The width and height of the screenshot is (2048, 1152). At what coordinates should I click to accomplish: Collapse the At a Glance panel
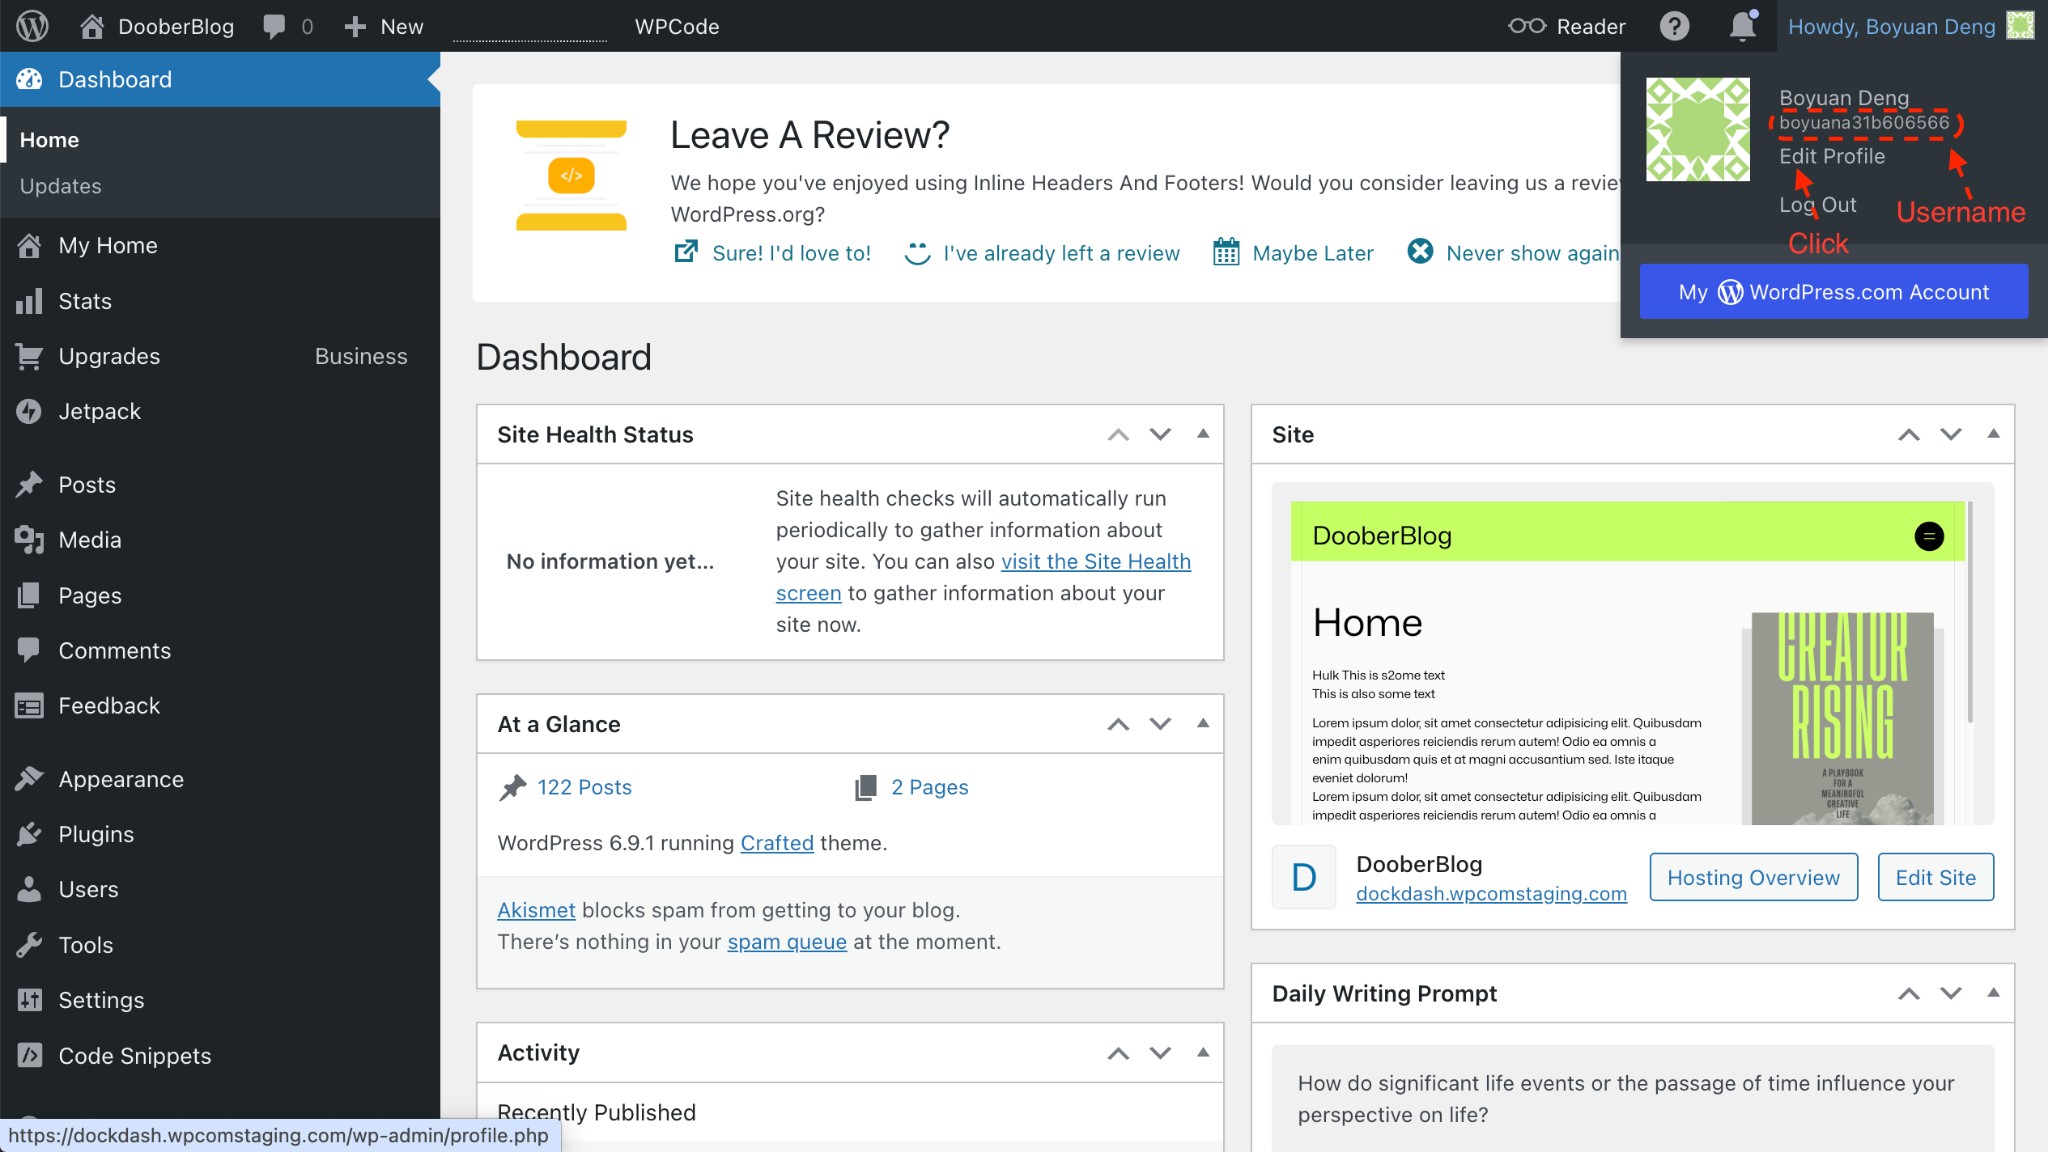pyautogui.click(x=1201, y=724)
